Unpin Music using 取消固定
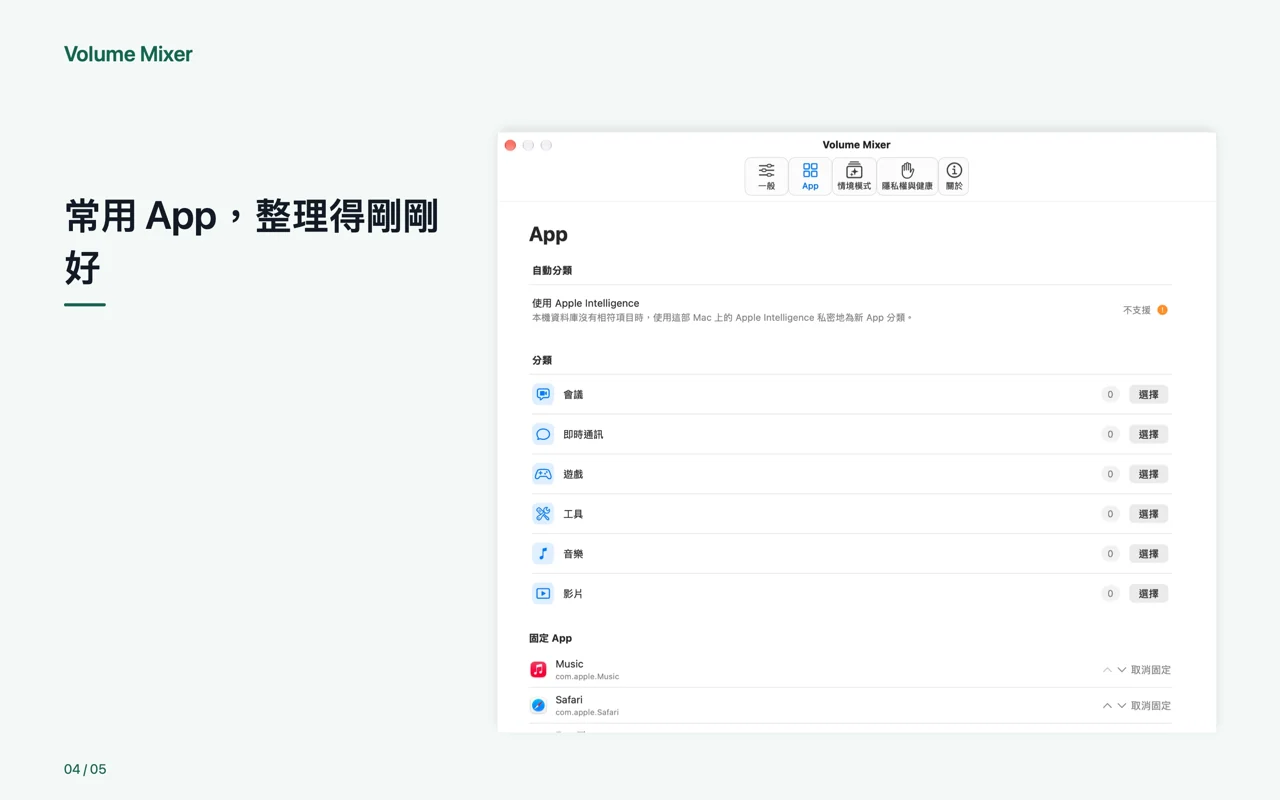Screen dimensions: 1280x800 click(x=1151, y=670)
